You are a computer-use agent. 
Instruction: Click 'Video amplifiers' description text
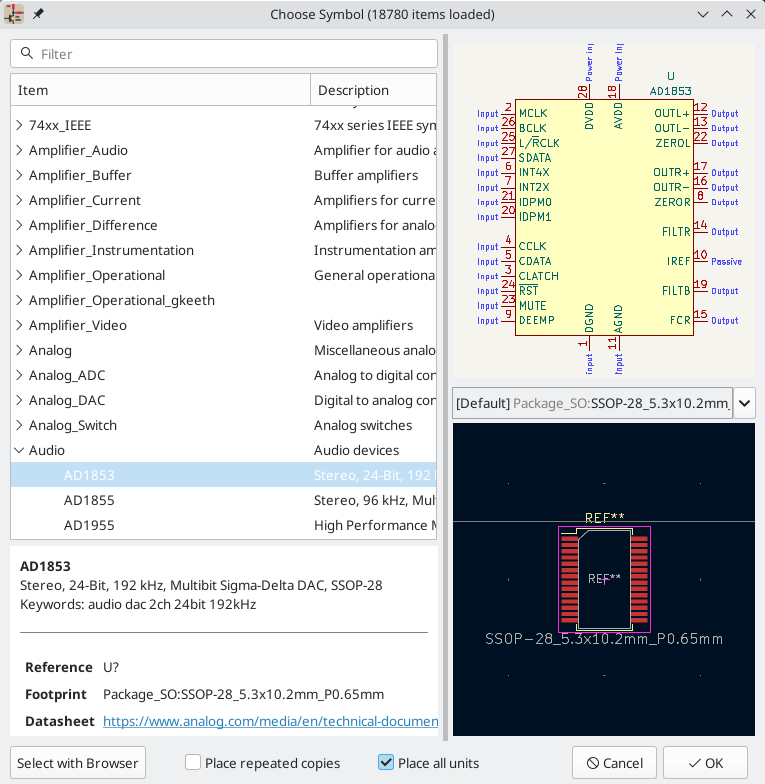coord(364,325)
